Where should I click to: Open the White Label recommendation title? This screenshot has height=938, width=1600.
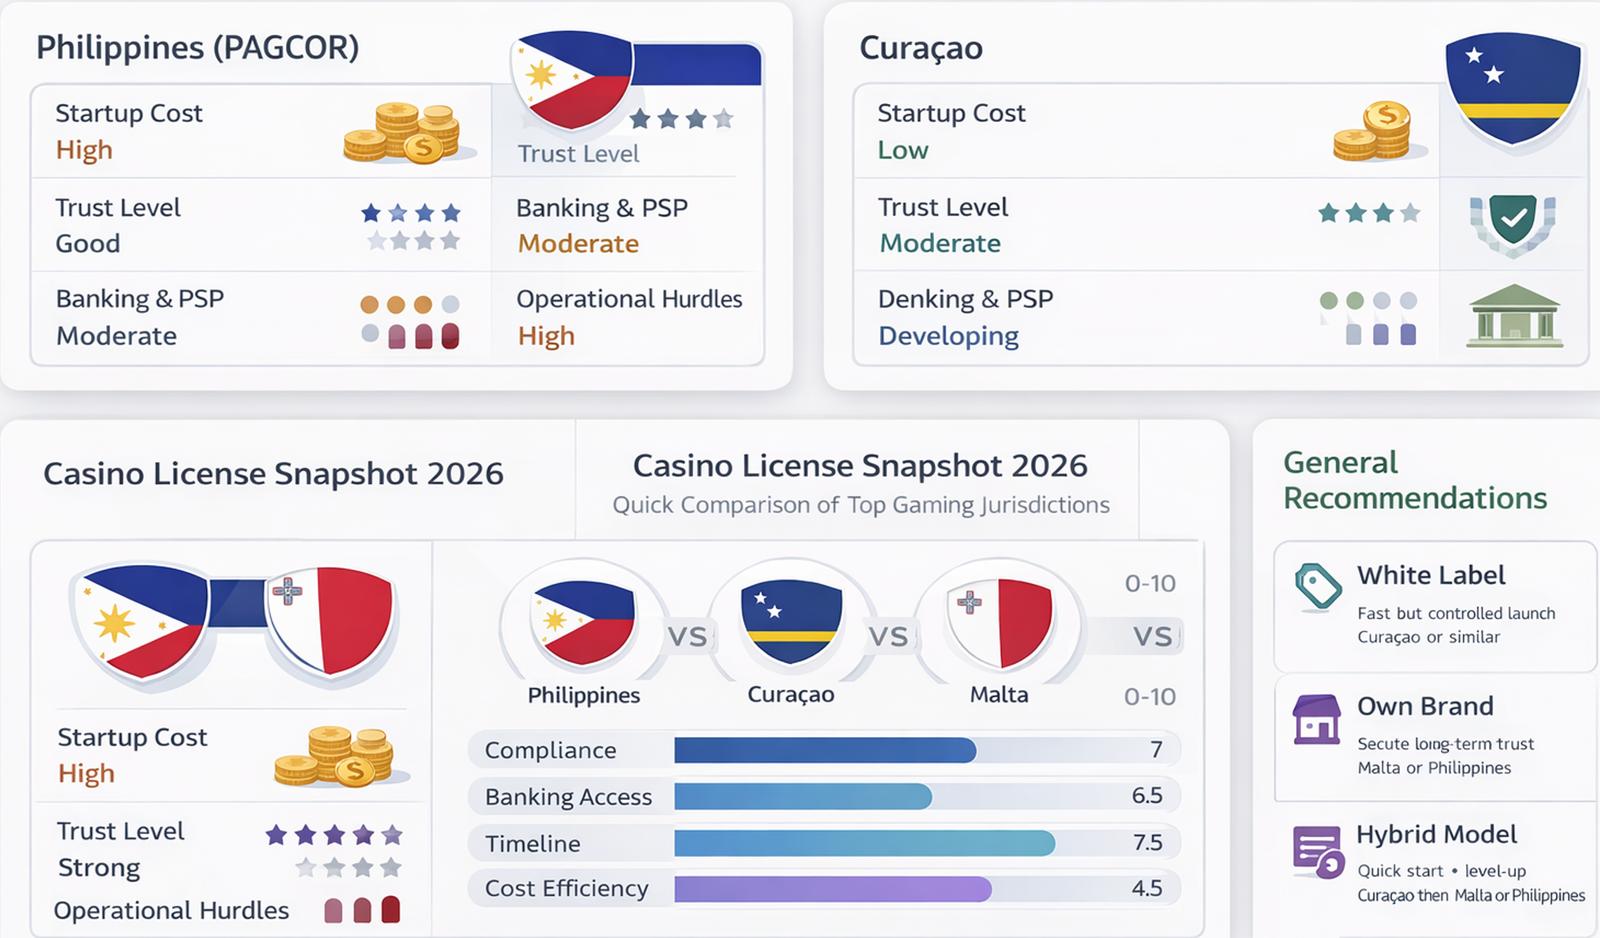[x=1431, y=575]
